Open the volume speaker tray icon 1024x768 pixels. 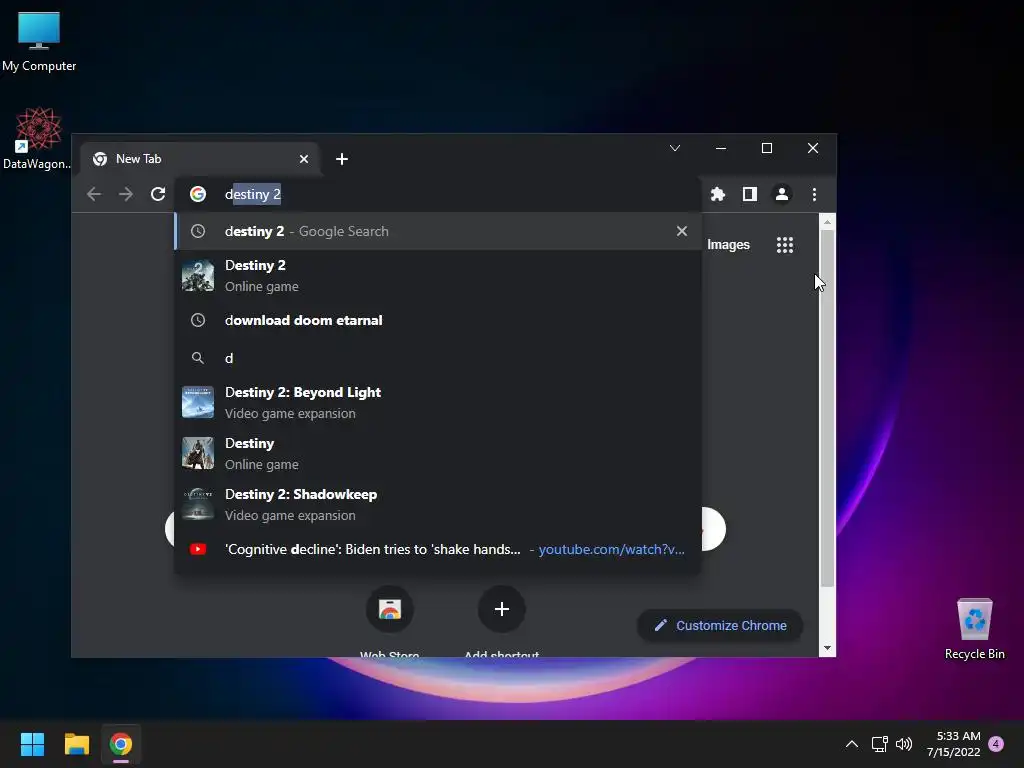[x=904, y=744]
